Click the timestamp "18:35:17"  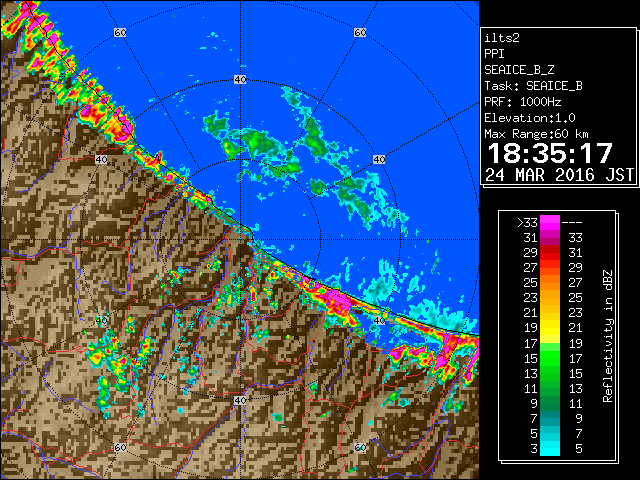(550, 153)
